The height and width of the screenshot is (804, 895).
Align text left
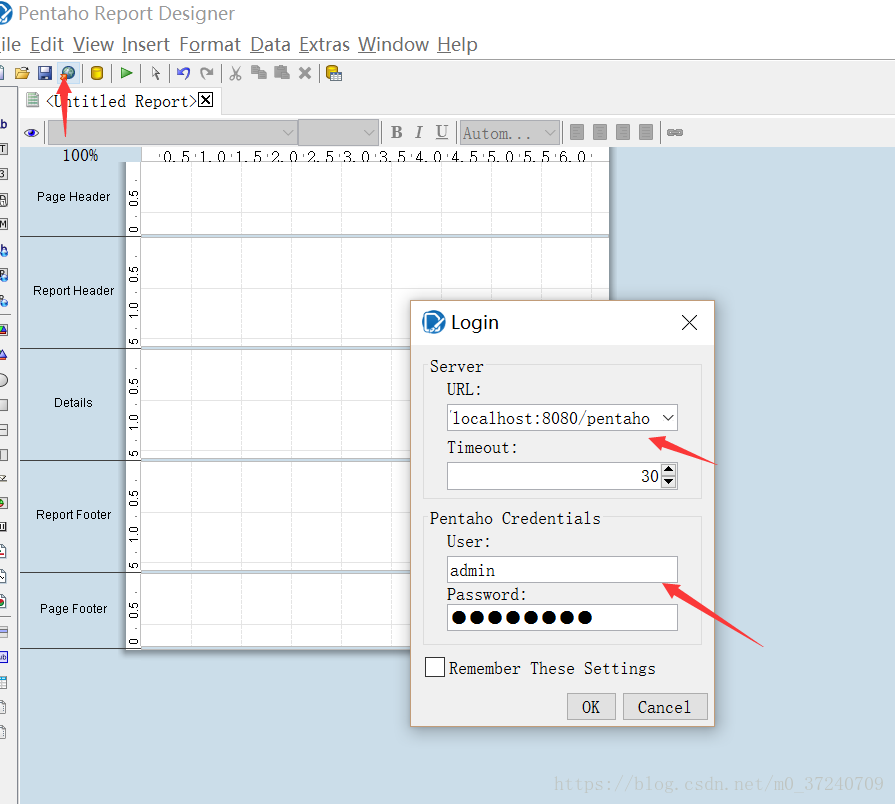(577, 132)
